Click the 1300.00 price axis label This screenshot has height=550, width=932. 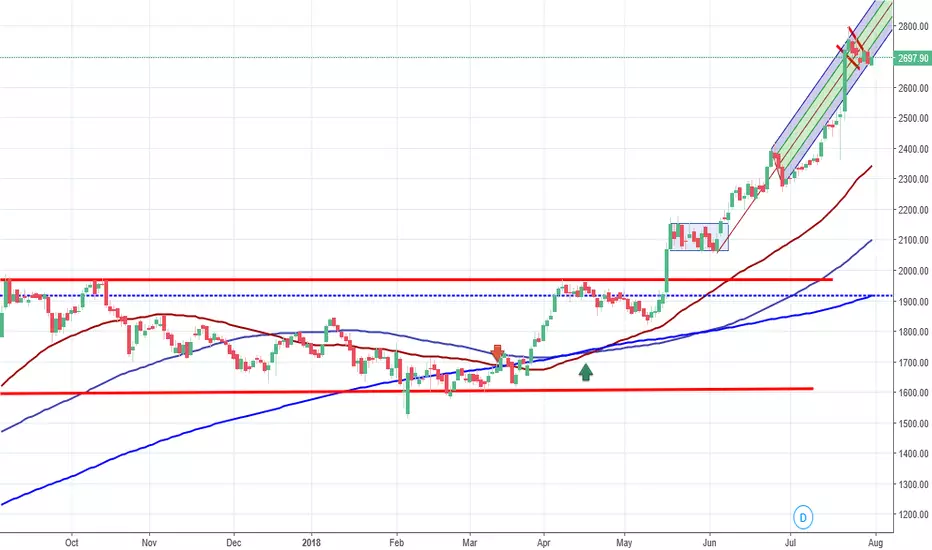(913, 485)
